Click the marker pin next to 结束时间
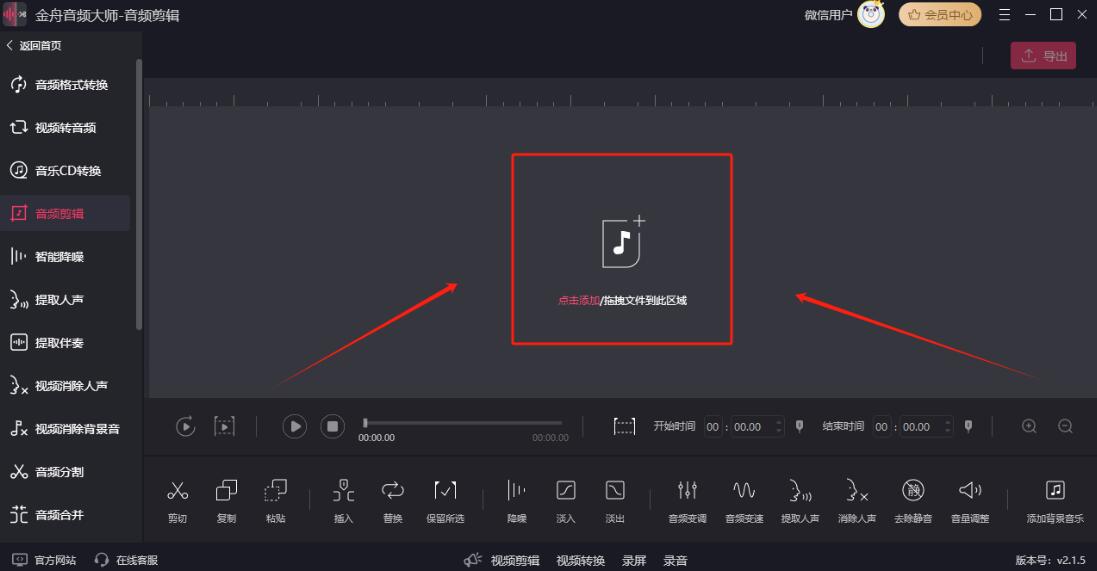This screenshot has height=571, width=1097. click(968, 426)
